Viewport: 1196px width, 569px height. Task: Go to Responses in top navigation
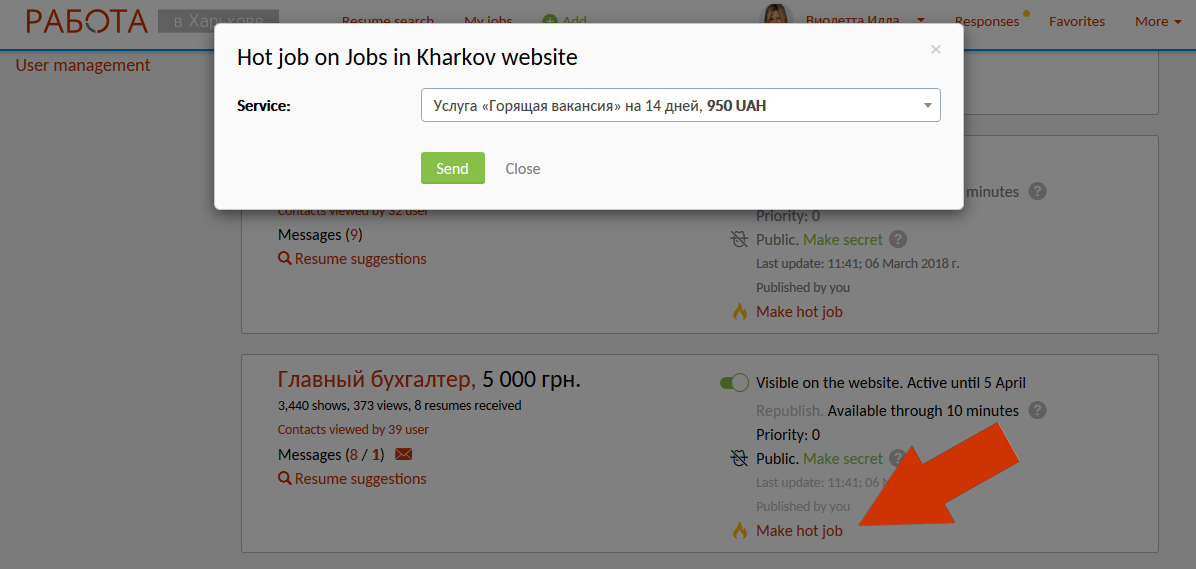tap(986, 21)
